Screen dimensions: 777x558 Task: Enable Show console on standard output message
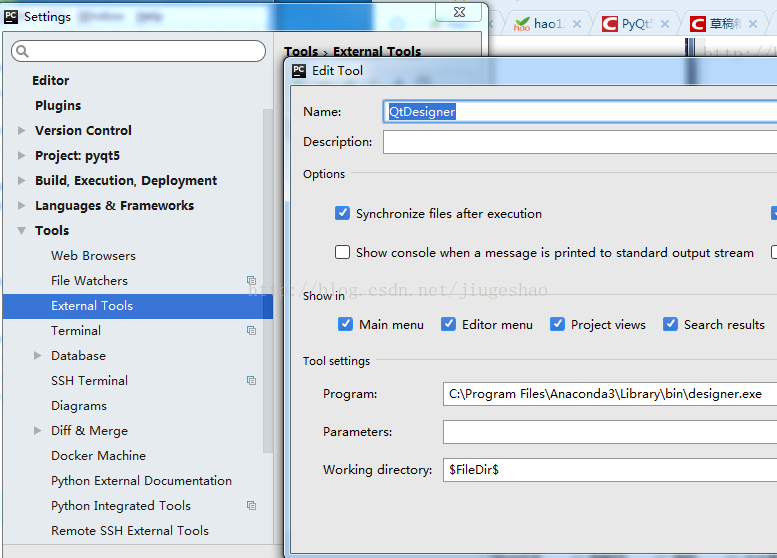(342, 252)
